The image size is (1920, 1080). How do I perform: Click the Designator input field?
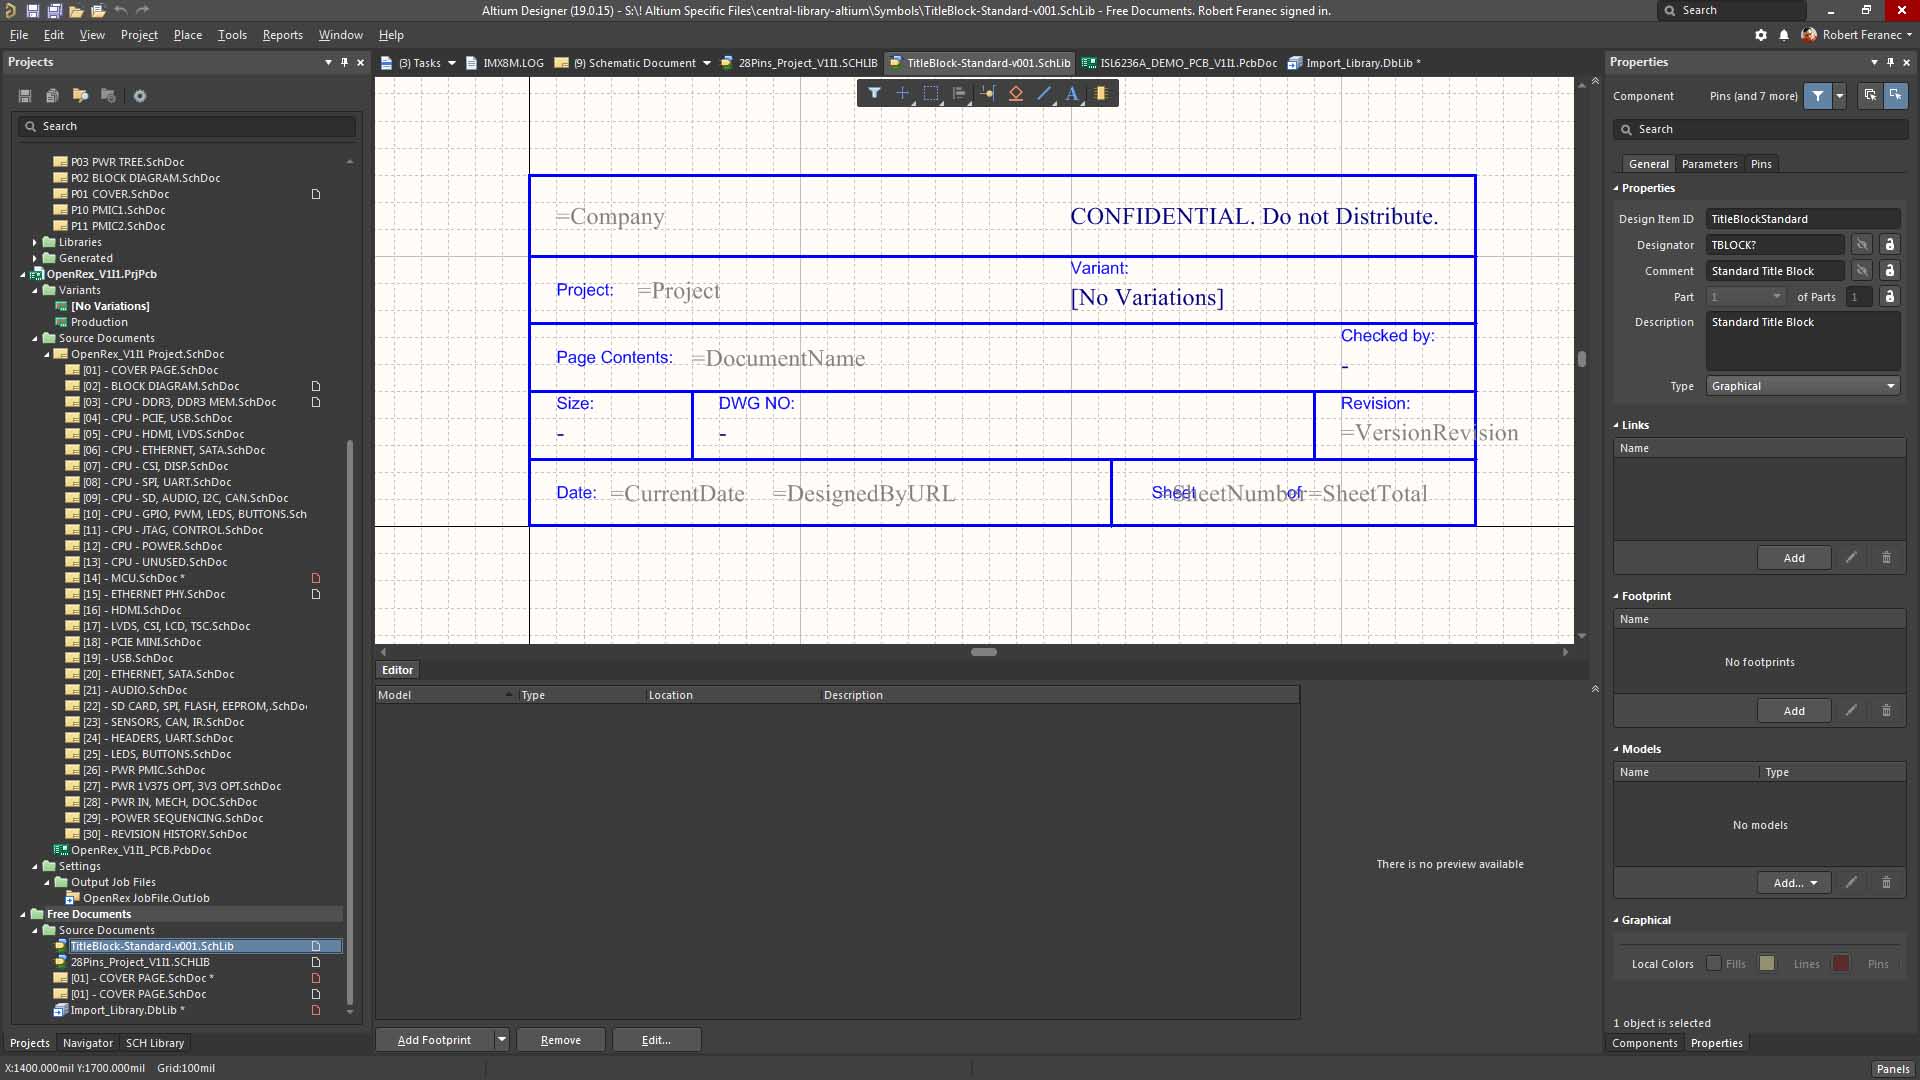click(1774, 245)
